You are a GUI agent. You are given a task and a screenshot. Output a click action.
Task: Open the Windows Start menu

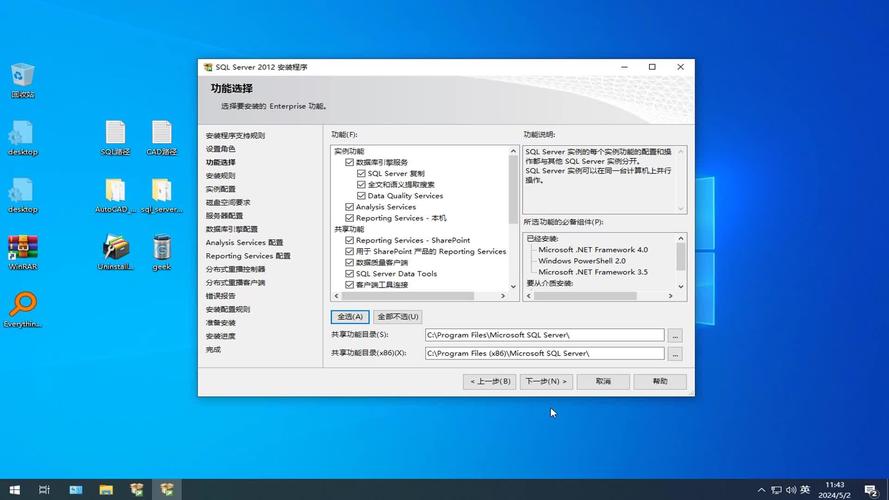tap(15, 490)
